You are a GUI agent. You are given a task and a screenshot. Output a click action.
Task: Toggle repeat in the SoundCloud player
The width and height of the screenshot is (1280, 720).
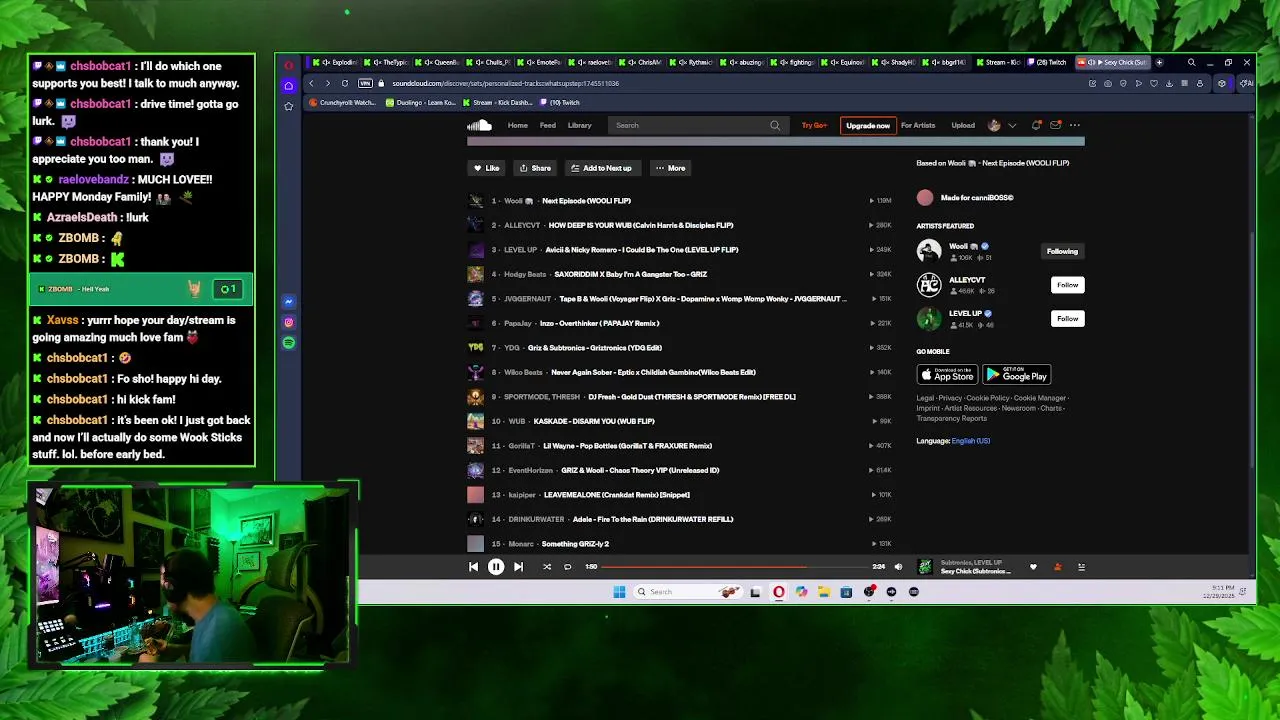(567, 567)
